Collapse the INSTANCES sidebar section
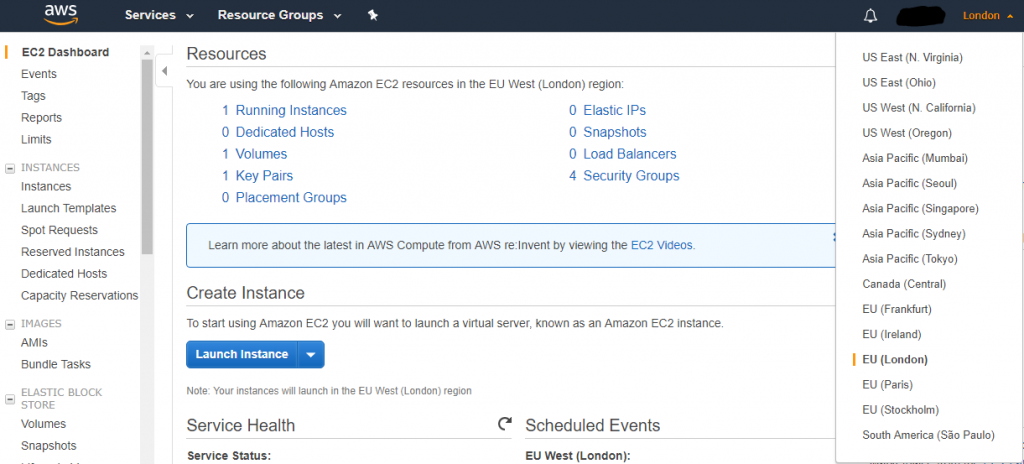This screenshot has height=464, width=1024. (10, 168)
